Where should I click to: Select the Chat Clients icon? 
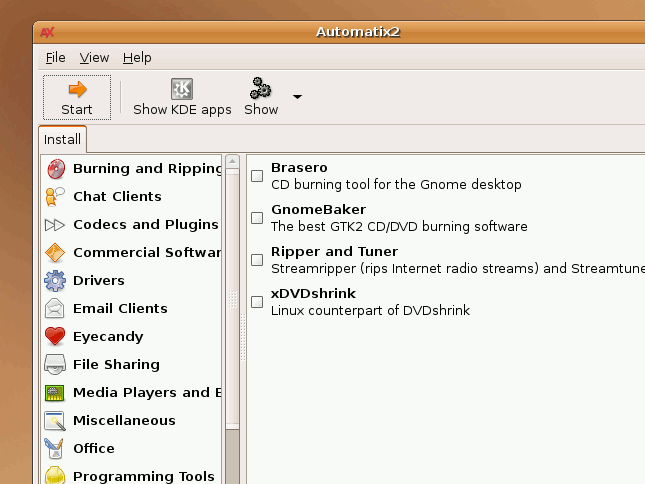coord(55,197)
